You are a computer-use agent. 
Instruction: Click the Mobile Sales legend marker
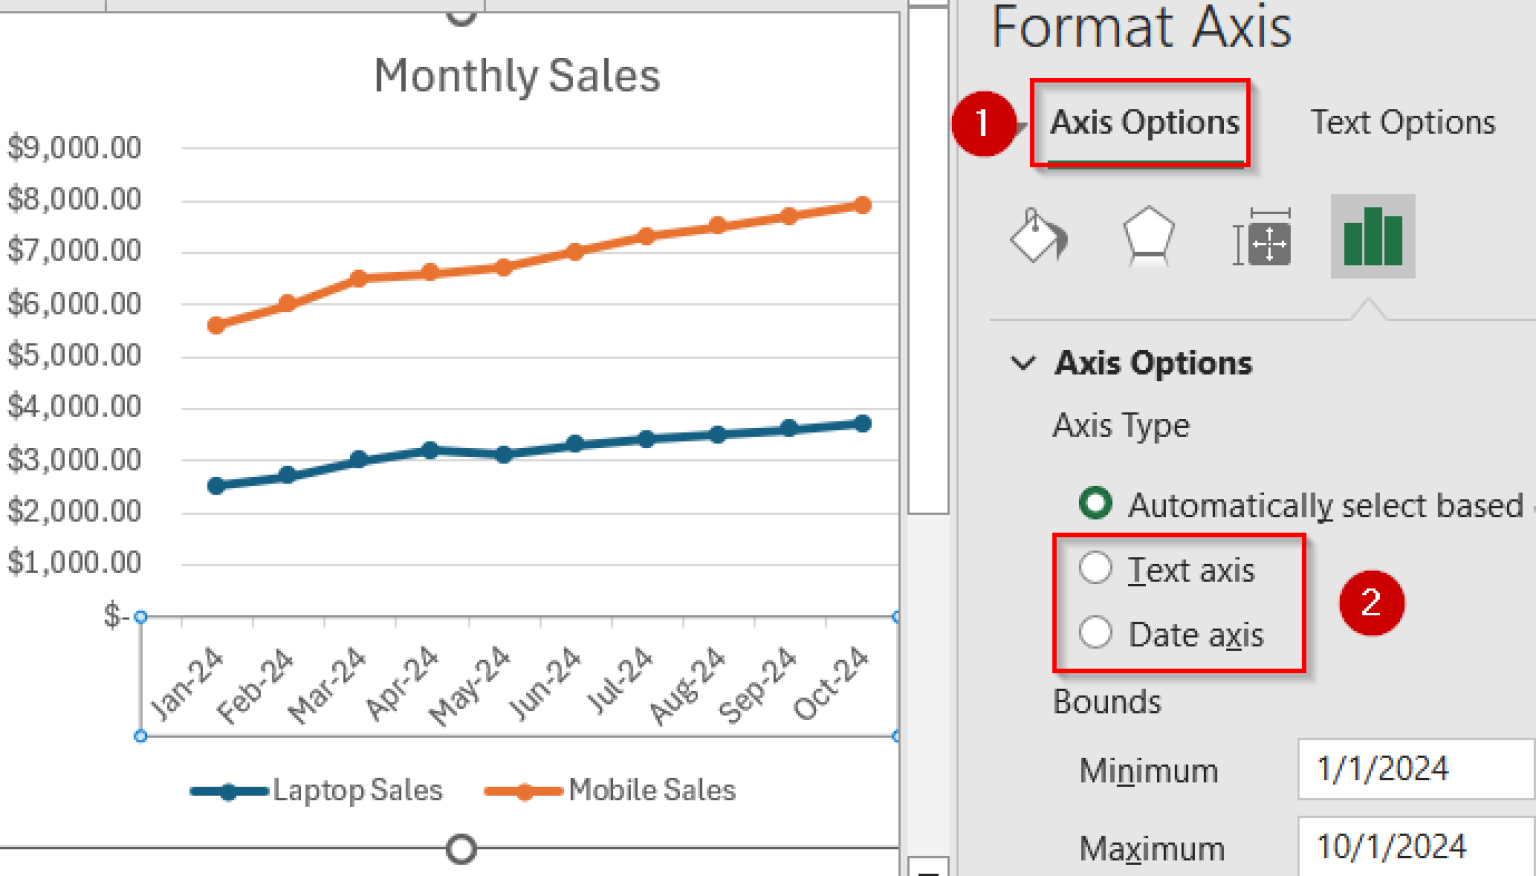pyautogui.click(x=523, y=790)
